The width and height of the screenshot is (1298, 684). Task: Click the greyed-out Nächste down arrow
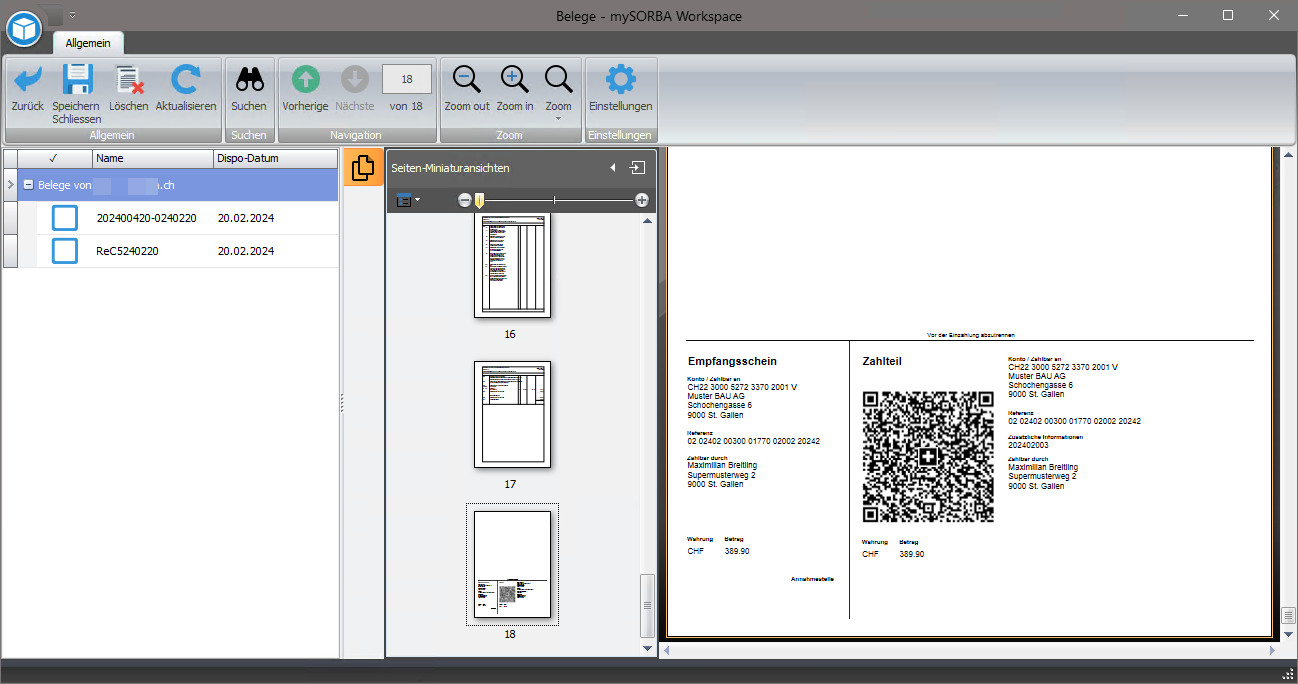pyautogui.click(x=355, y=80)
